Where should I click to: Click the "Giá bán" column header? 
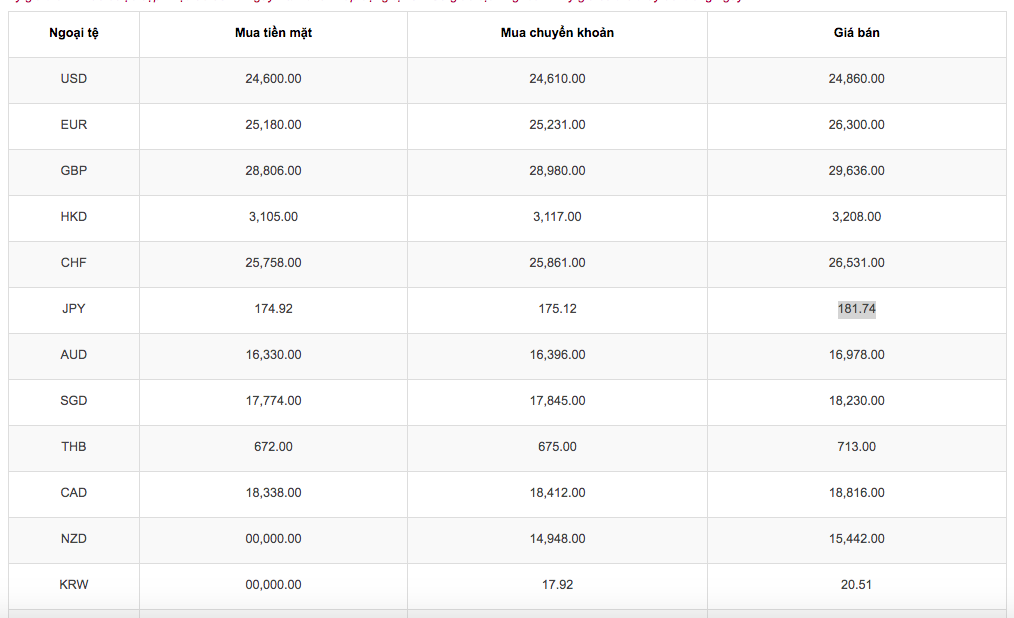click(x=856, y=33)
